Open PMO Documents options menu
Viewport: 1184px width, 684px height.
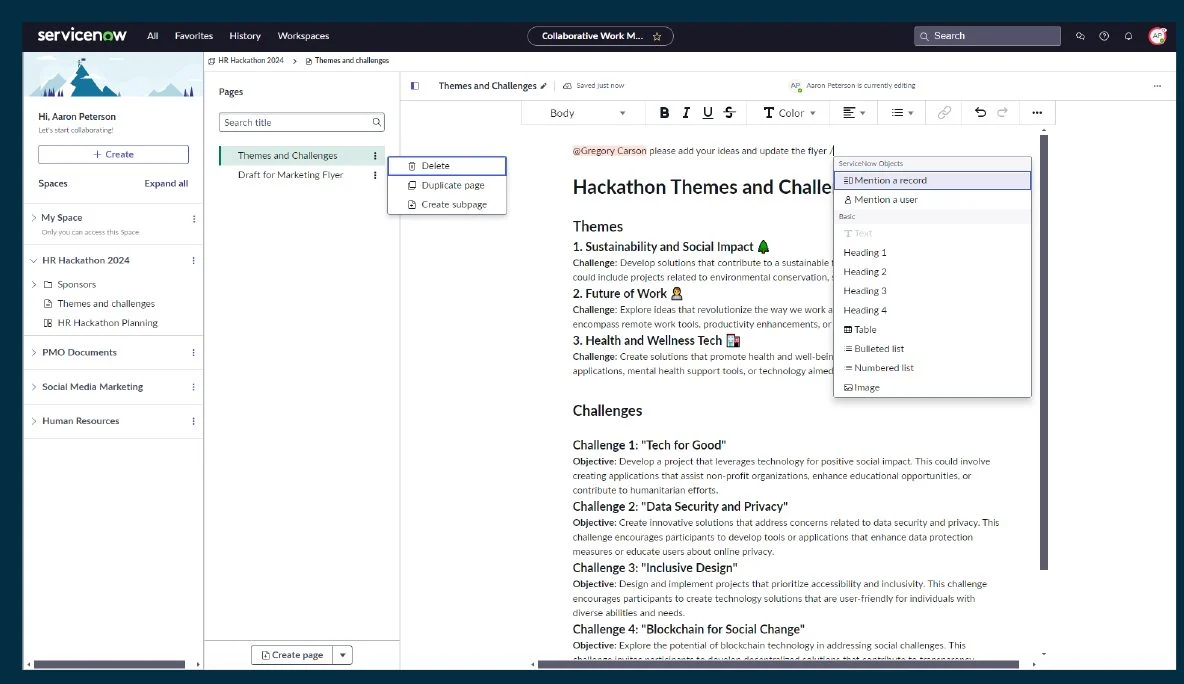[193, 353]
